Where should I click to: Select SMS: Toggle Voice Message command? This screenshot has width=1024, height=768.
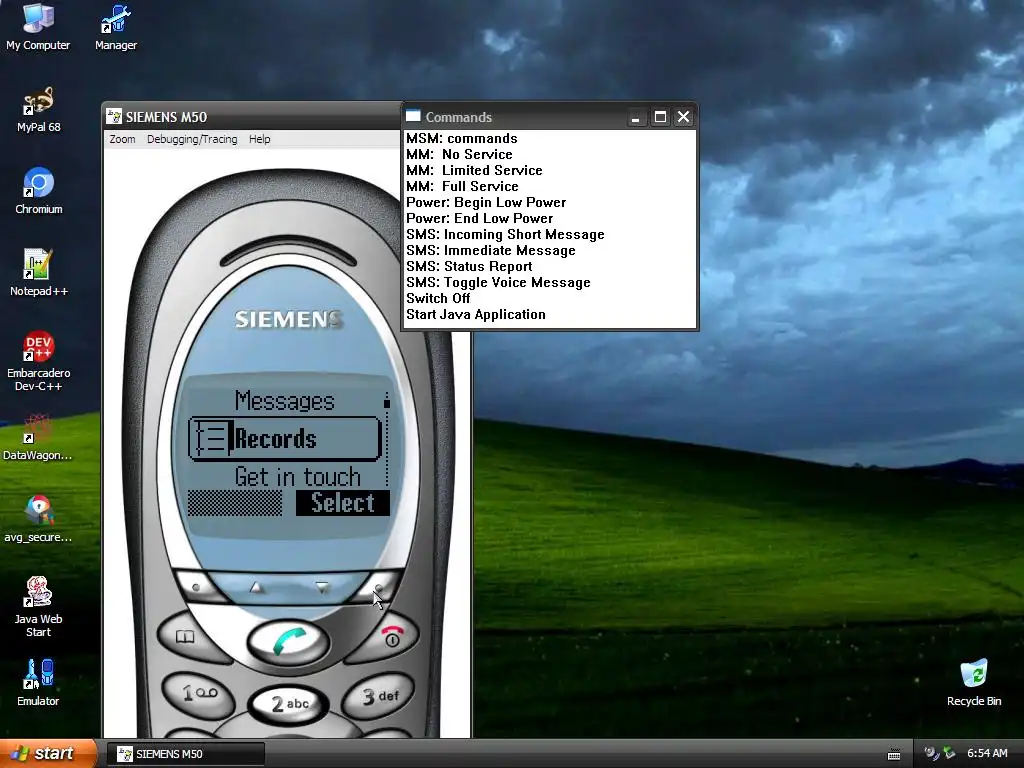[x=498, y=283]
